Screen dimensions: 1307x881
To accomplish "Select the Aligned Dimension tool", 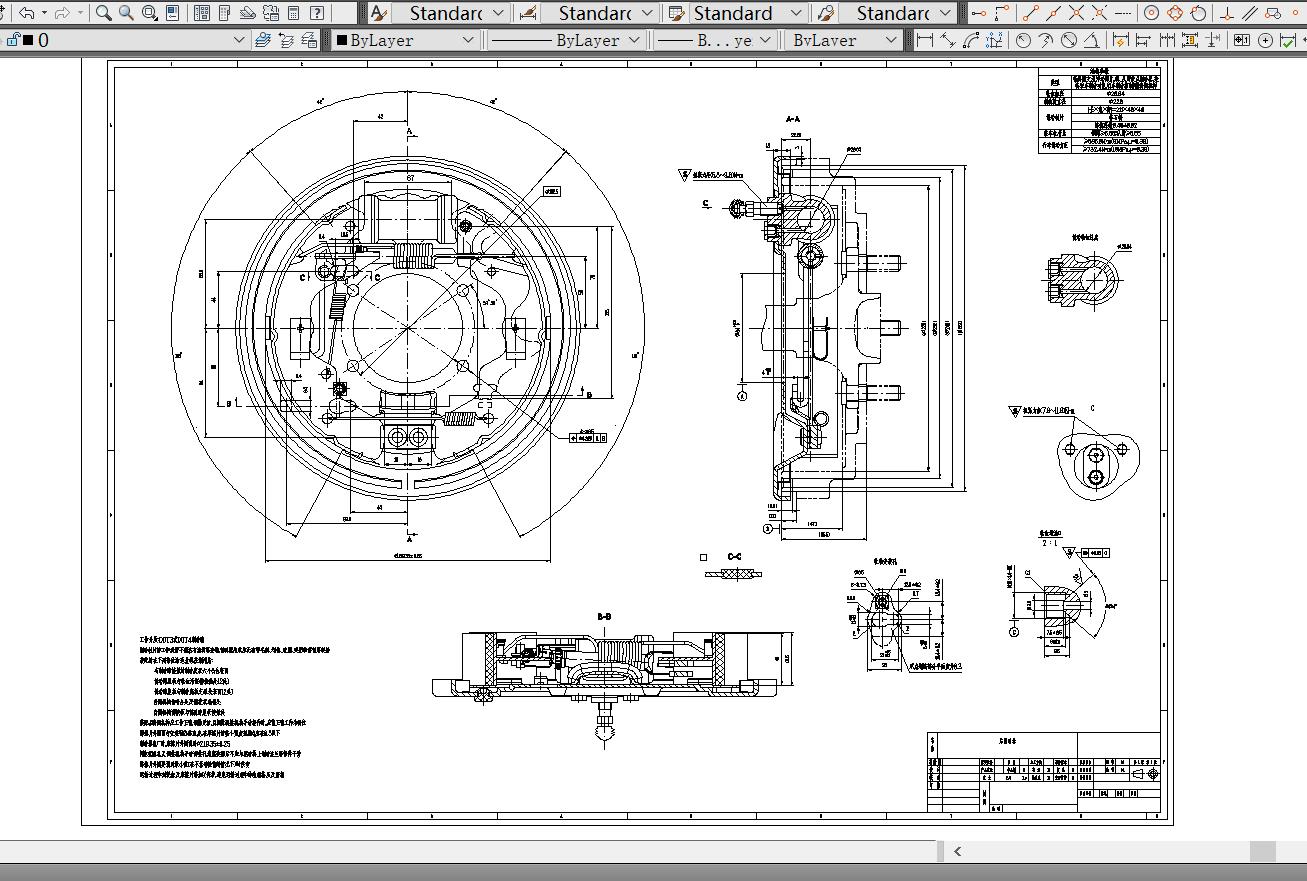I will (x=948, y=40).
